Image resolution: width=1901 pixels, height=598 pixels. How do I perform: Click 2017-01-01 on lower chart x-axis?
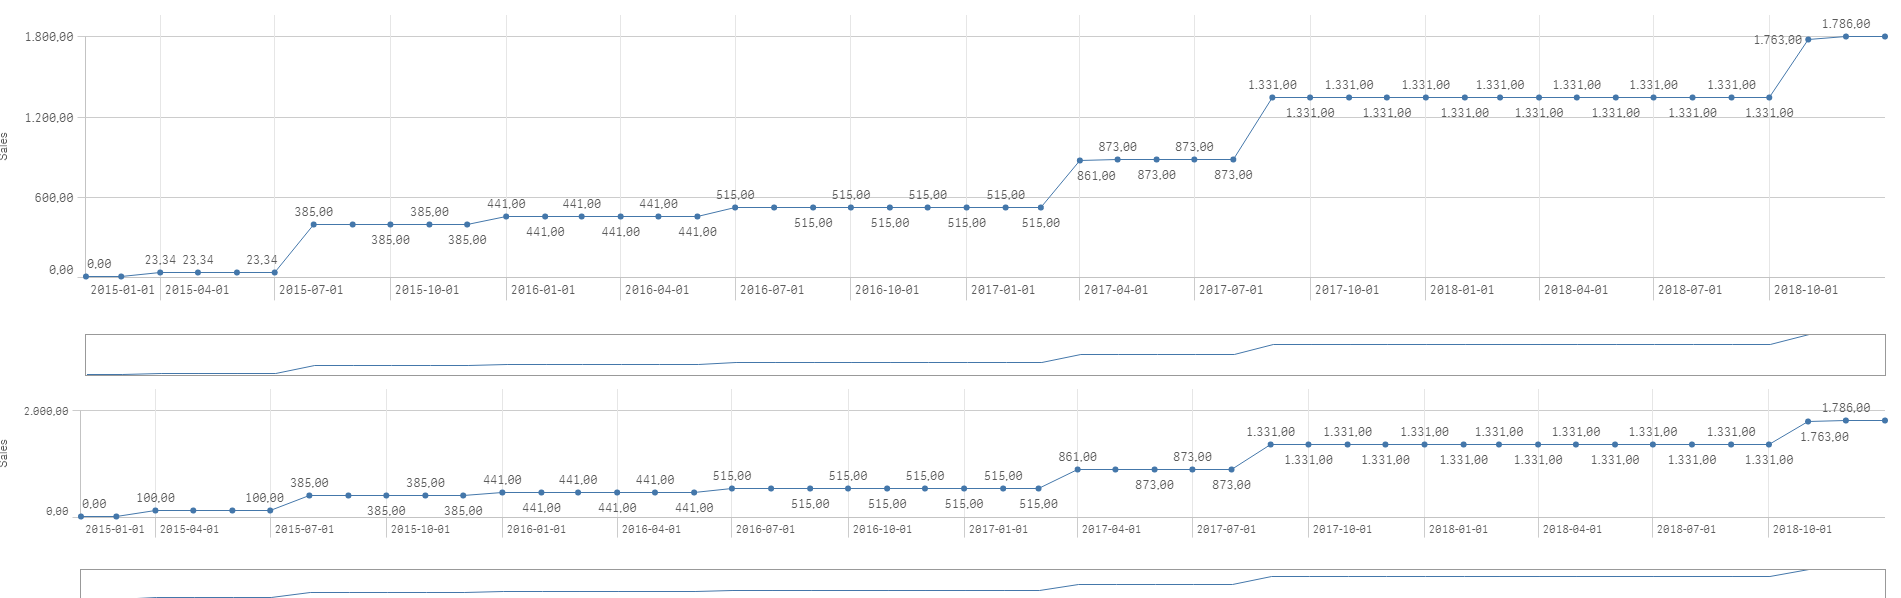pyautogui.click(x=998, y=529)
